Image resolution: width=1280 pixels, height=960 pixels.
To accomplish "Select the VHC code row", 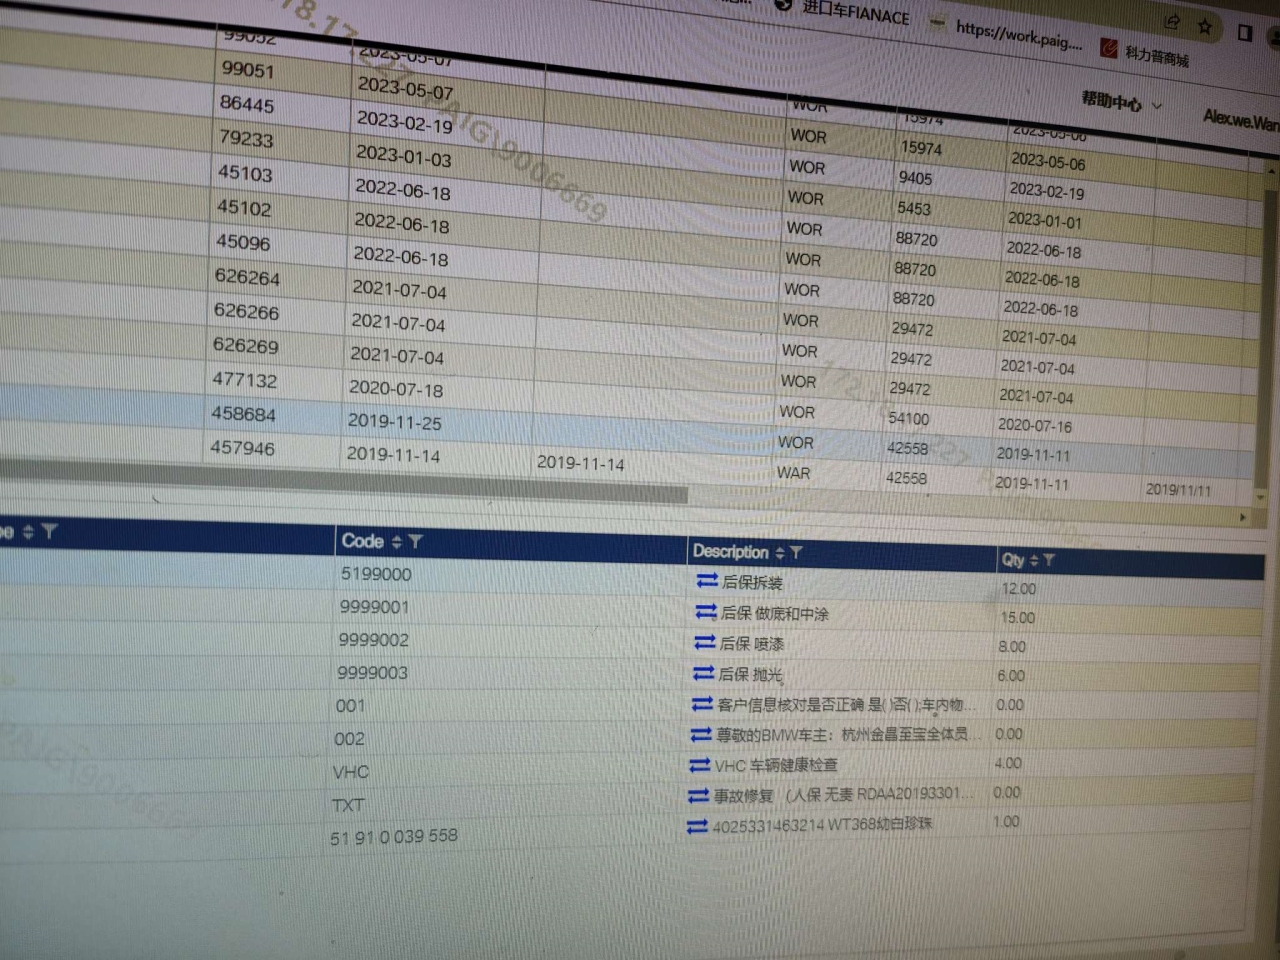I will 351,772.
